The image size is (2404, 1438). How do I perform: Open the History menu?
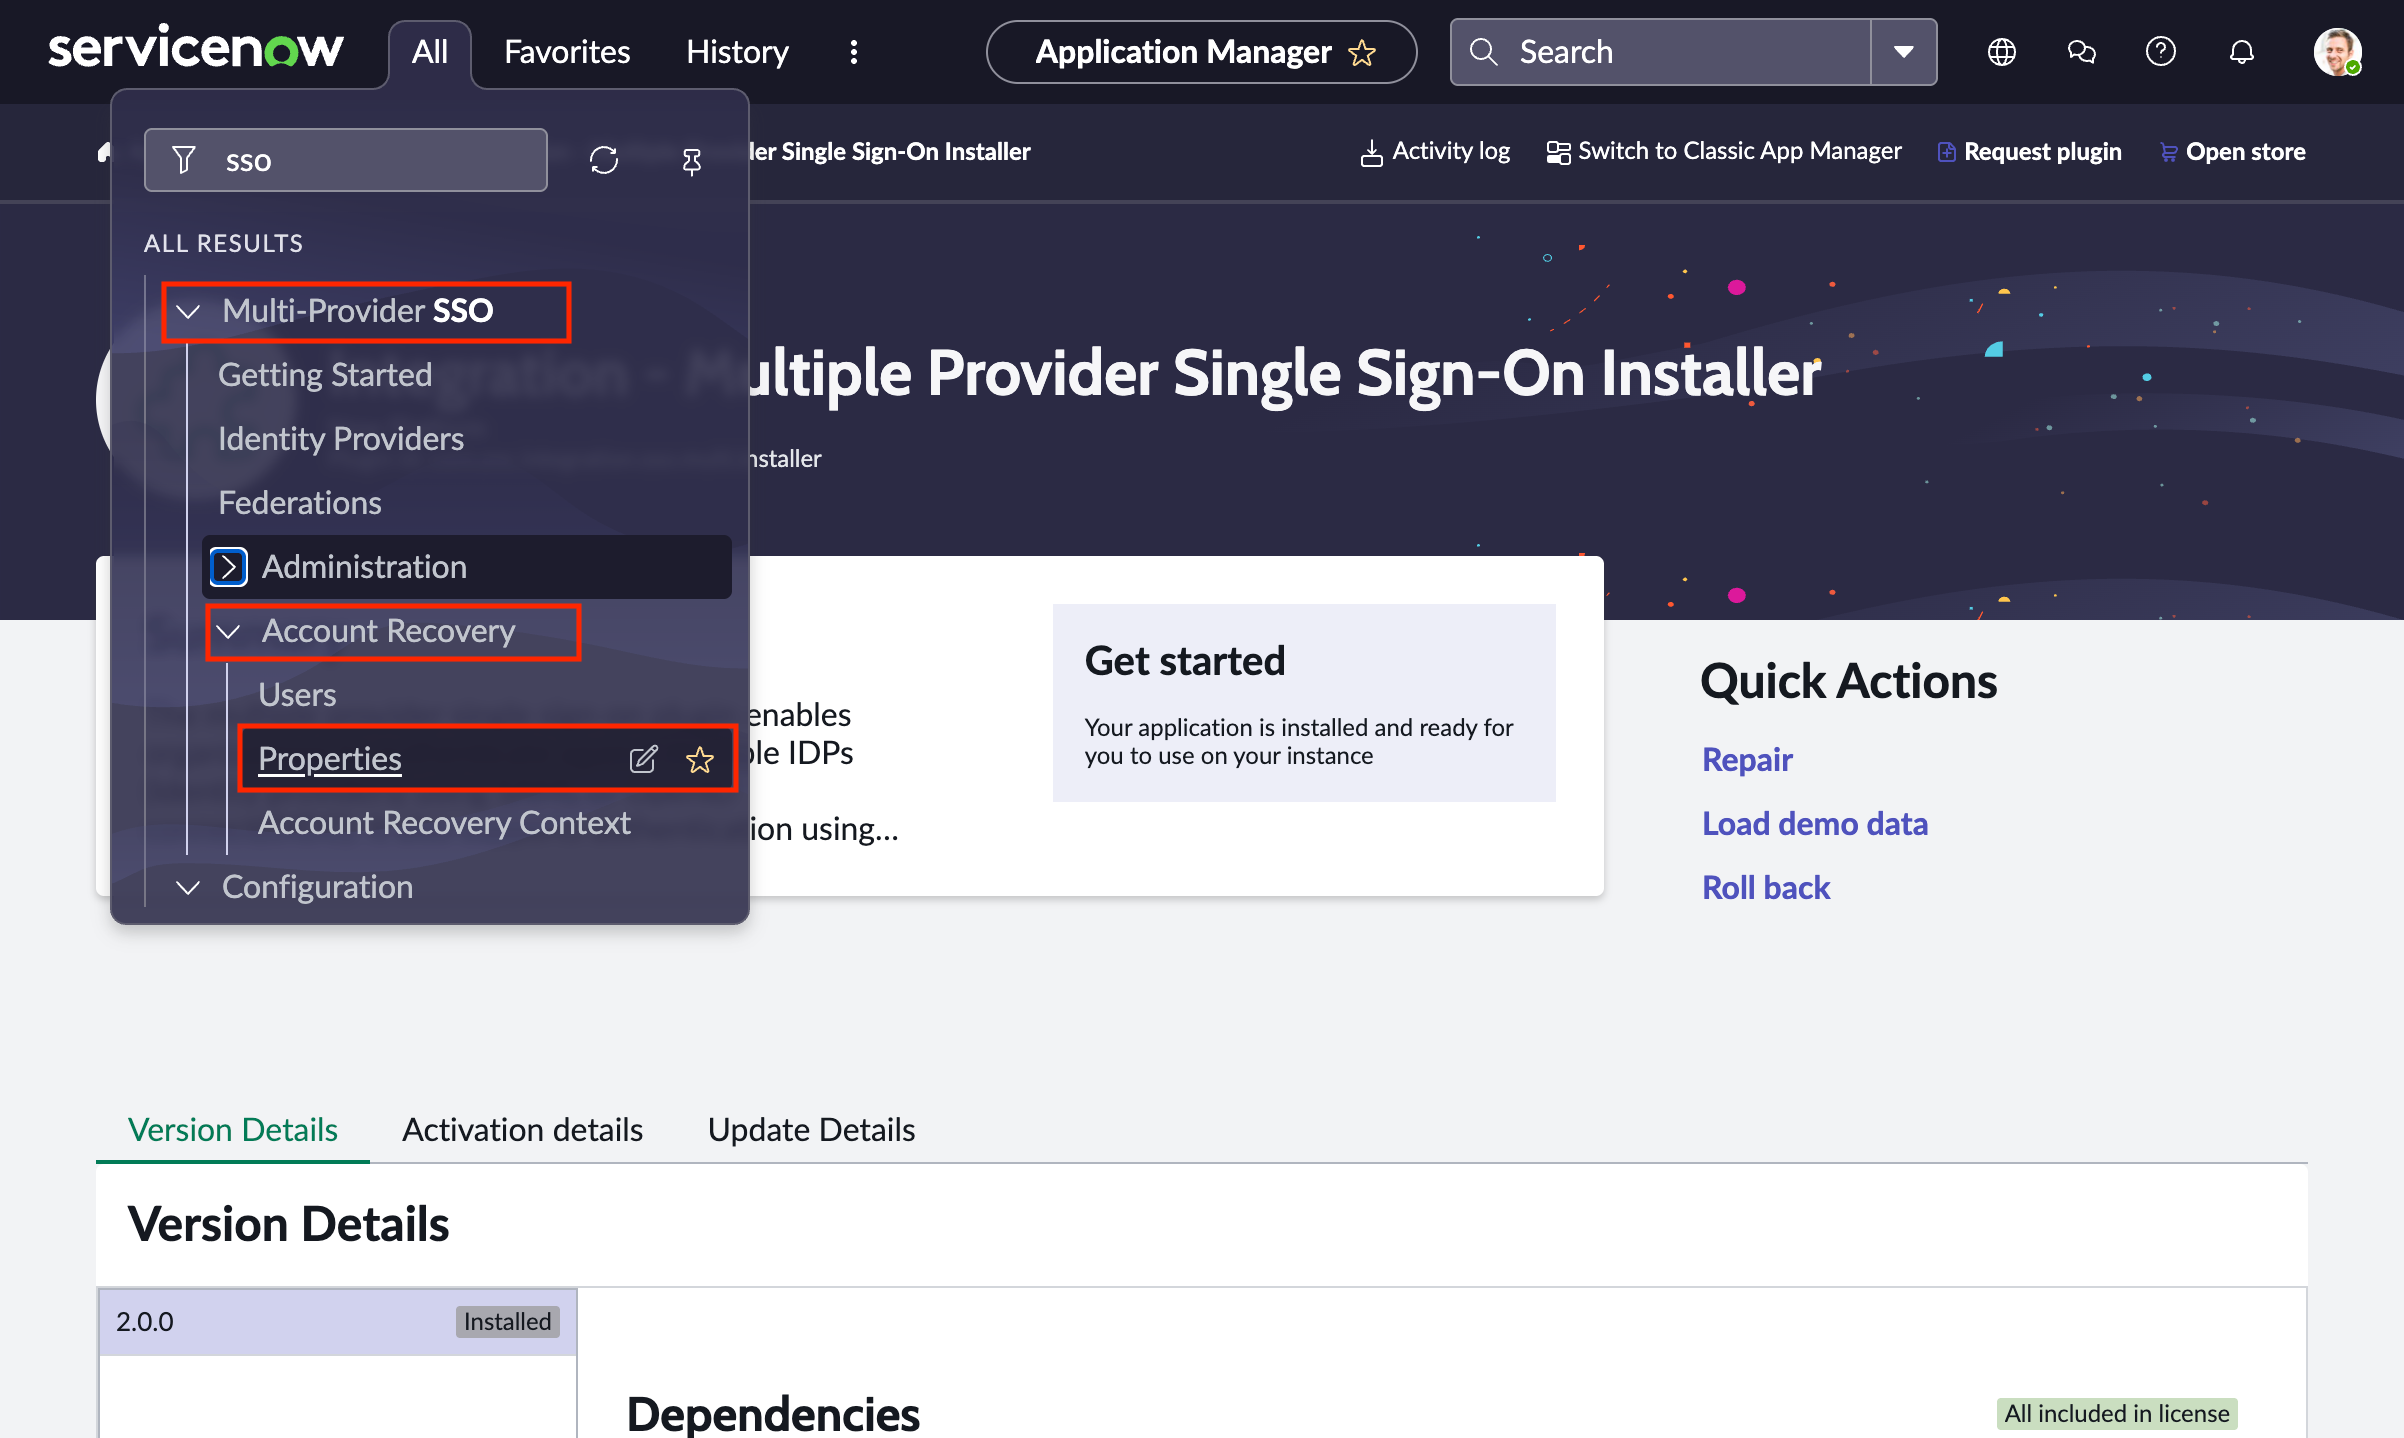pyautogui.click(x=736, y=51)
